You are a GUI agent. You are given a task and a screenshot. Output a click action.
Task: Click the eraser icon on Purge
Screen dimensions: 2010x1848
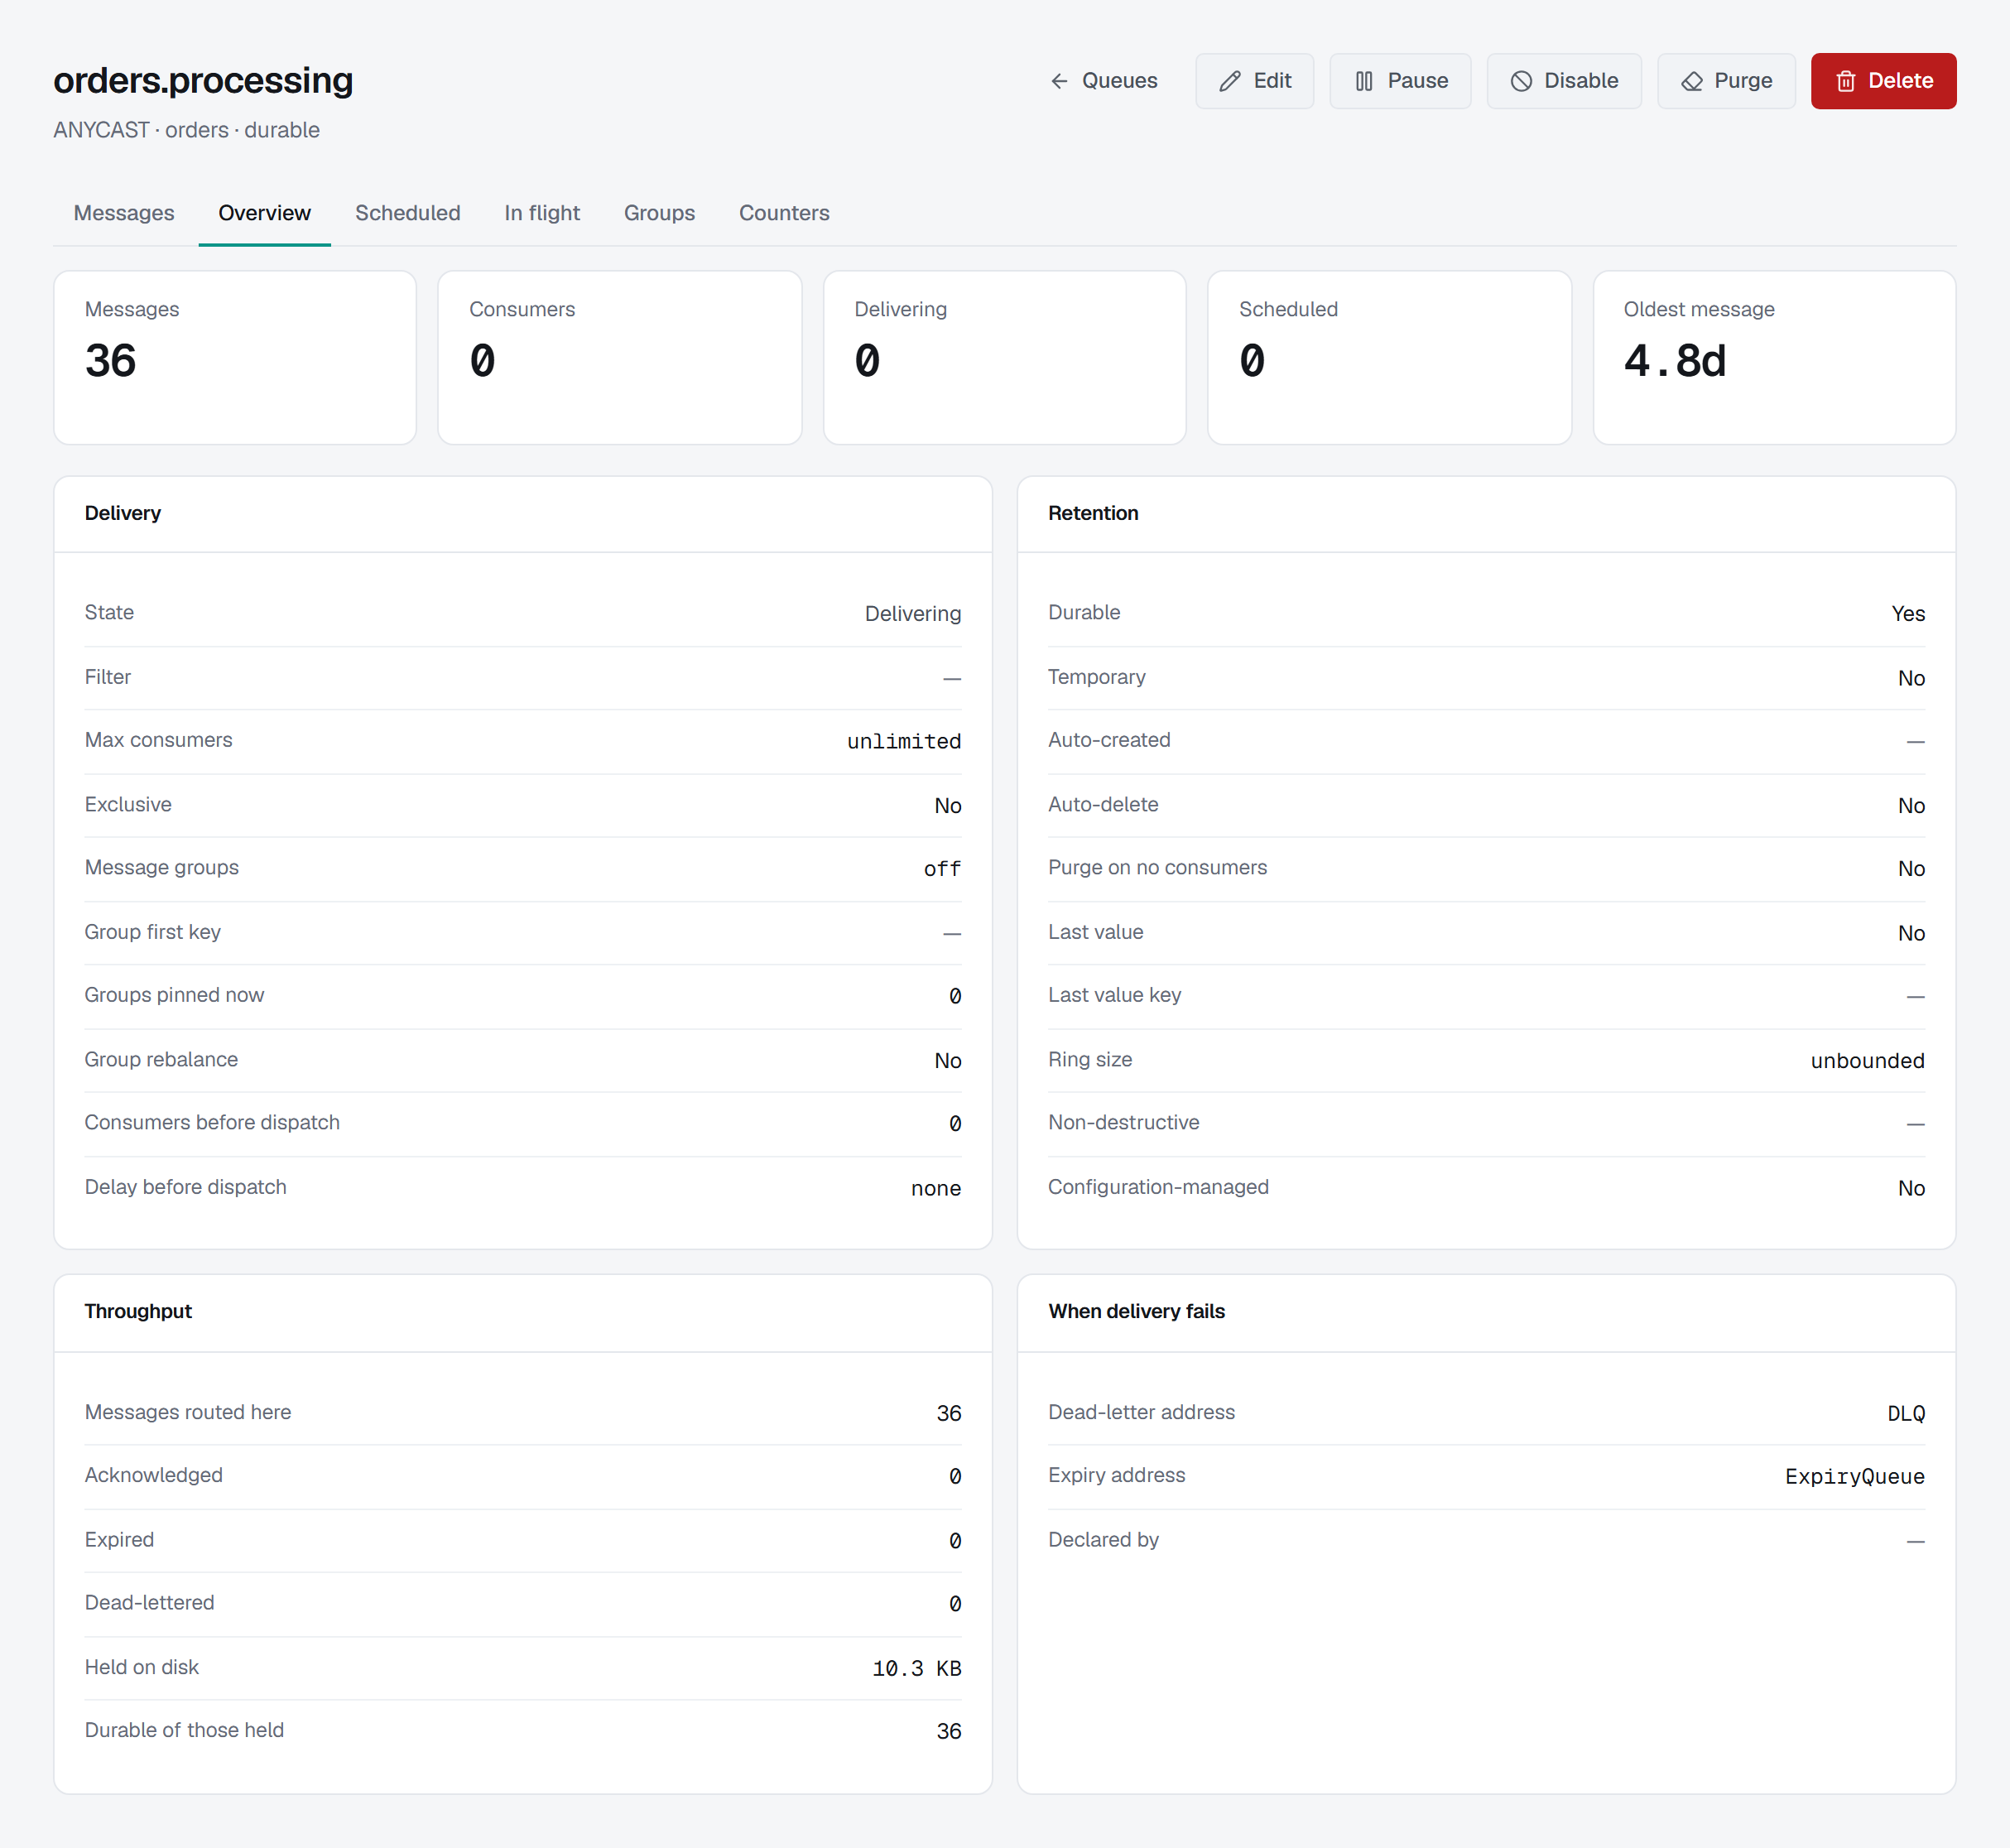pos(1691,81)
